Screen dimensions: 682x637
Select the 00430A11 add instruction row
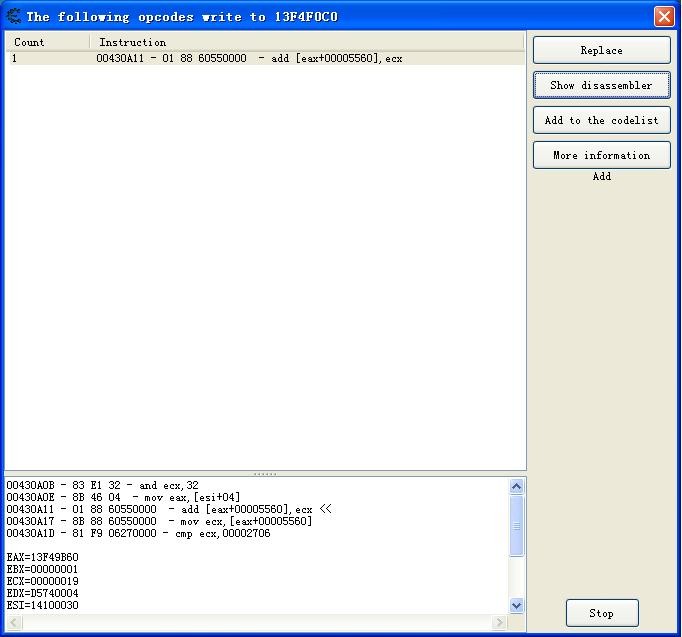pyautogui.click(x=265, y=58)
